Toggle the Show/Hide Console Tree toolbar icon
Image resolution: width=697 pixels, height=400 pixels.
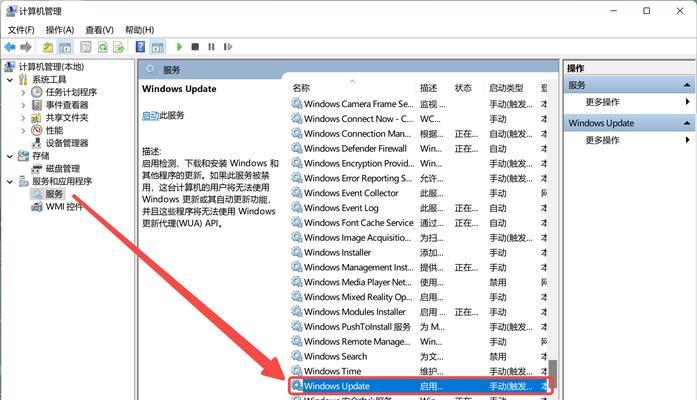[65, 47]
